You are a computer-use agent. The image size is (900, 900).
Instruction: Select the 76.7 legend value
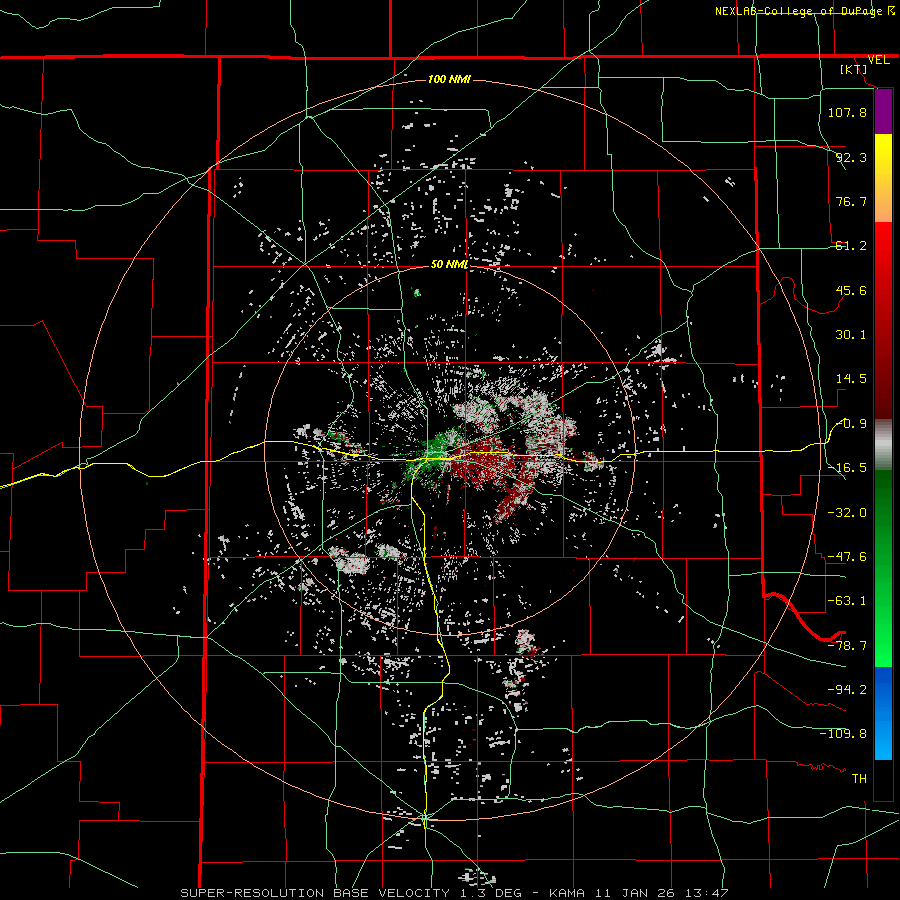click(x=851, y=201)
